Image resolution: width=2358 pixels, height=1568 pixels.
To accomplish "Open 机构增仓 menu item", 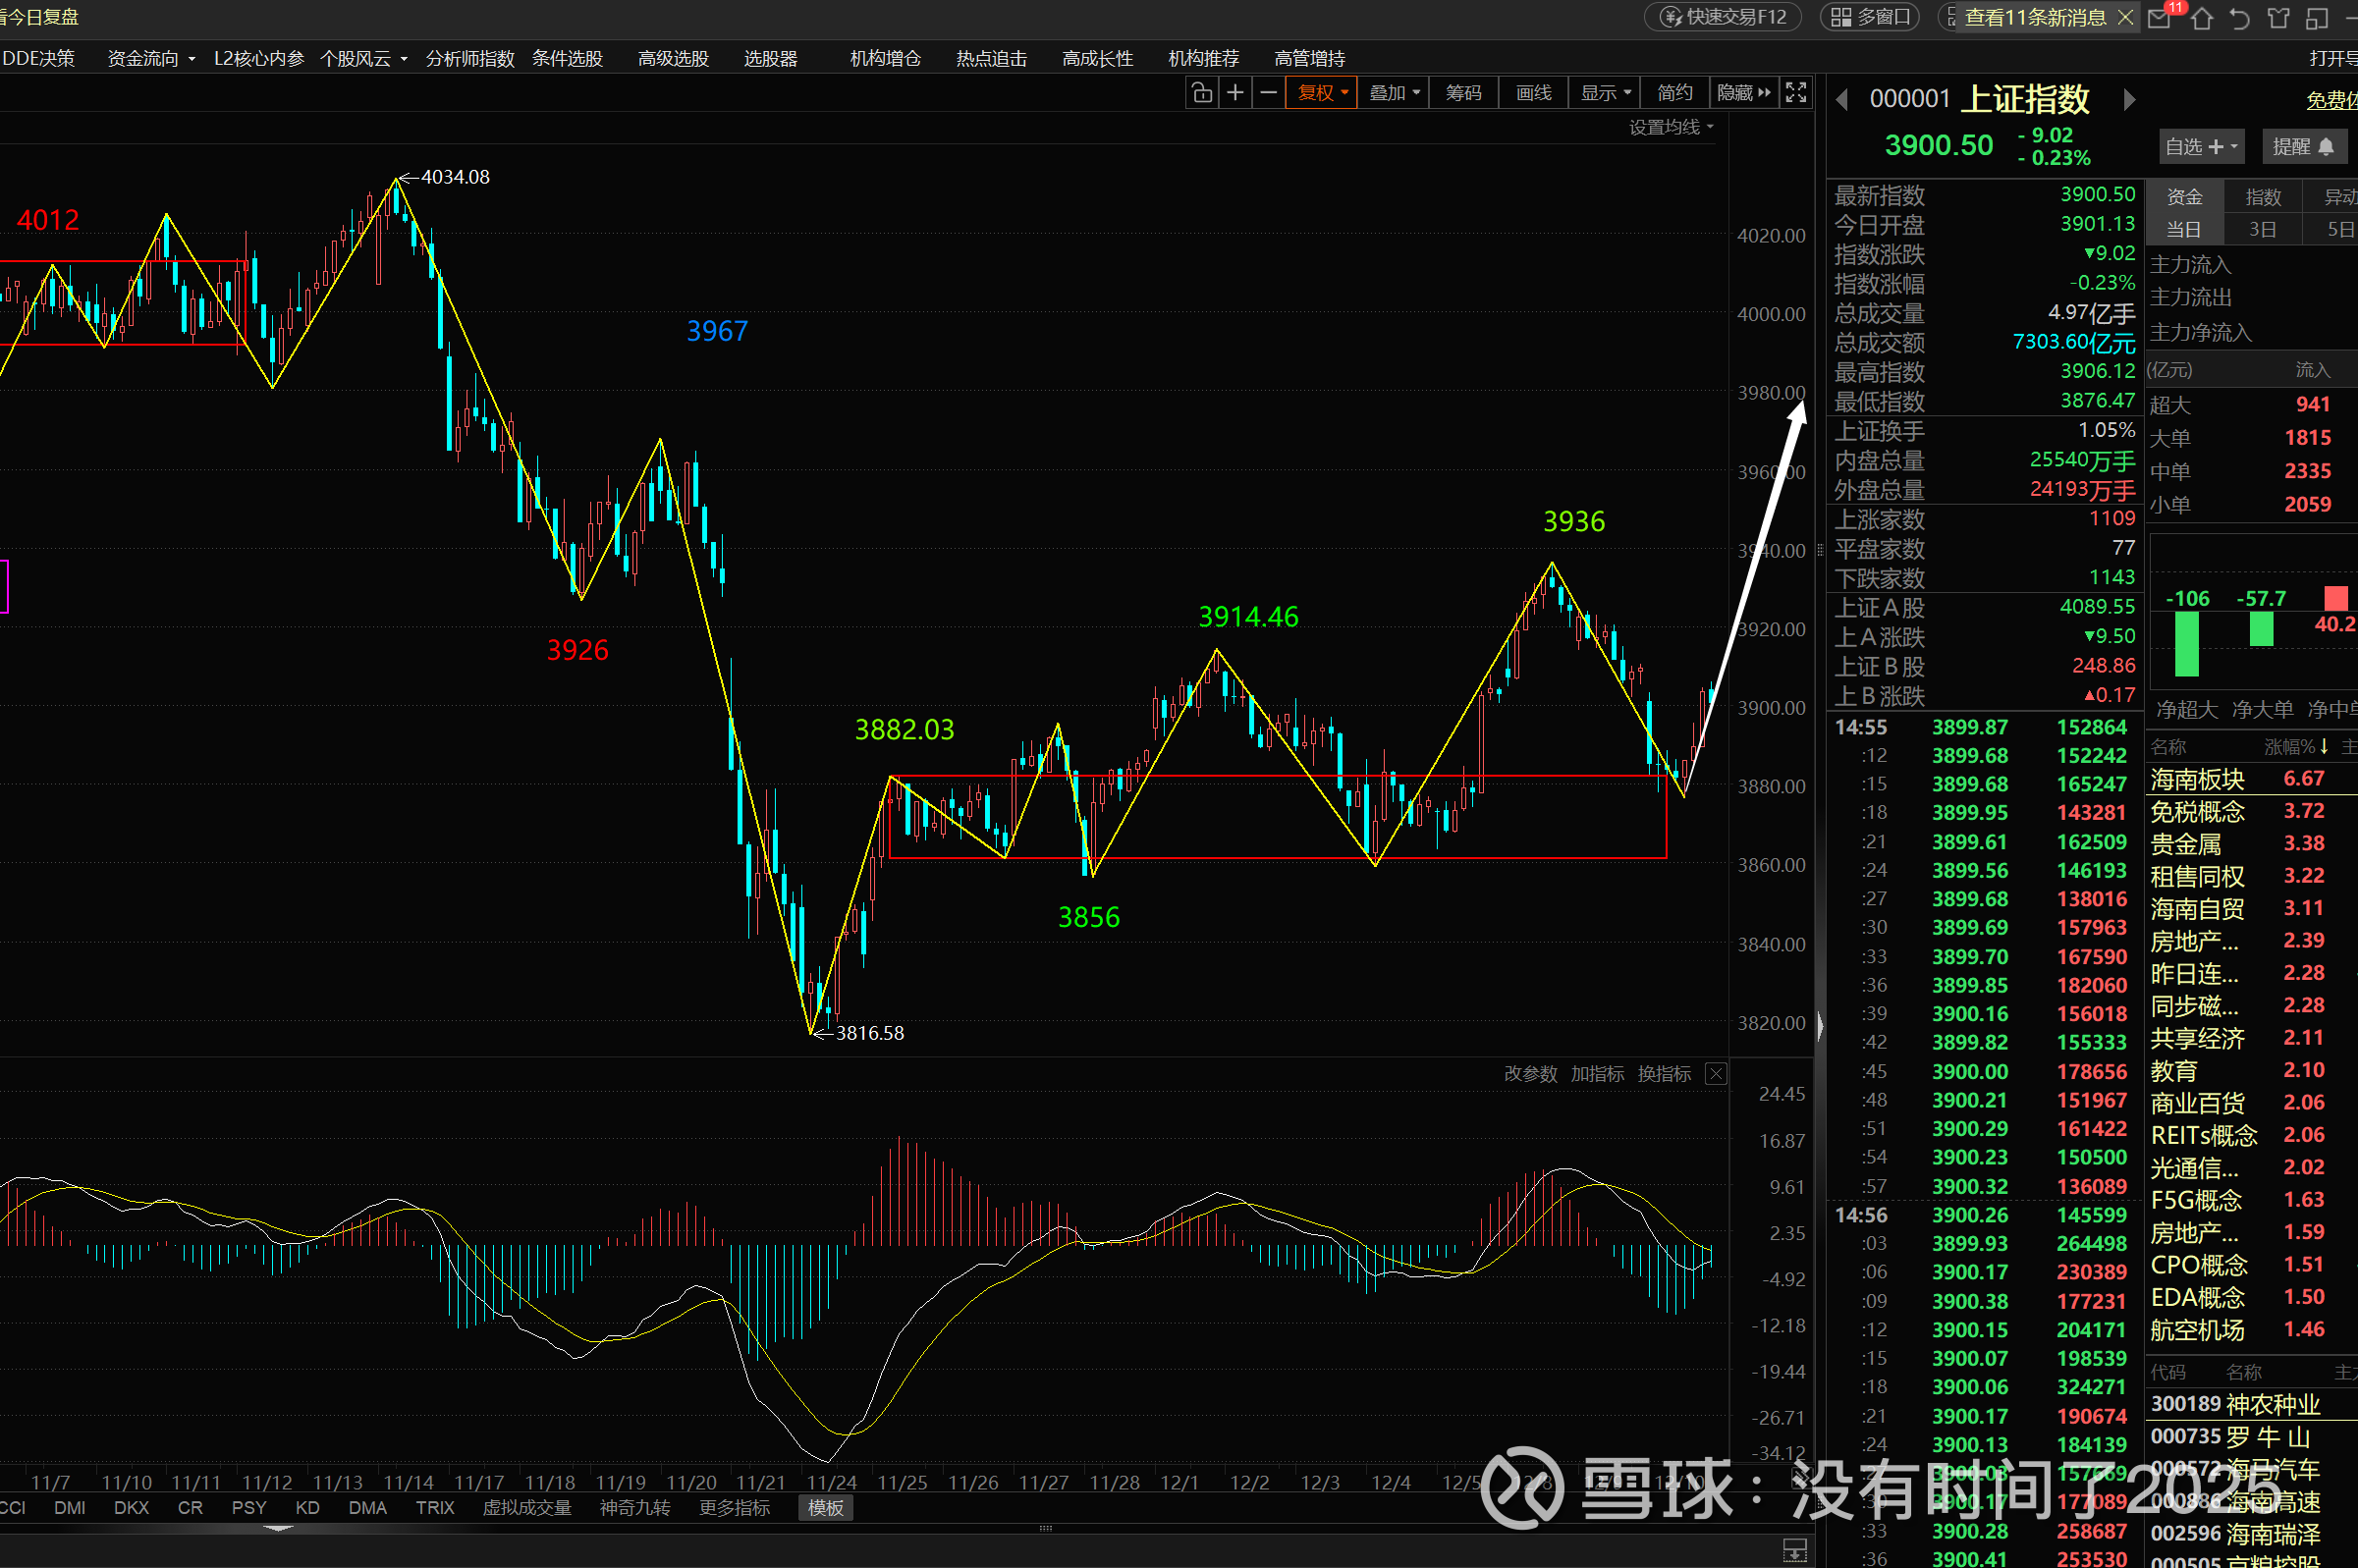I will coord(885,58).
